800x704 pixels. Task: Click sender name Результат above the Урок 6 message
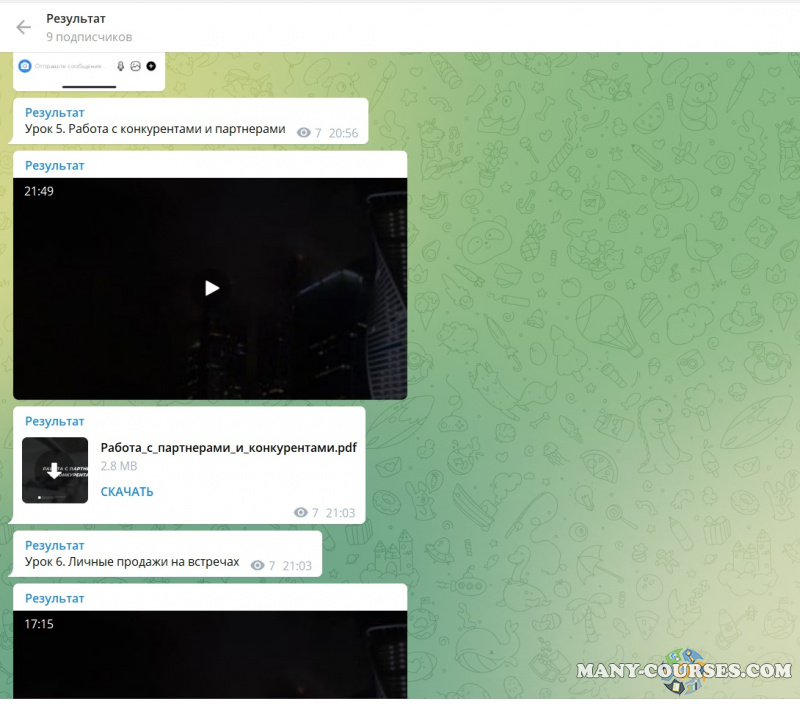click(x=55, y=546)
